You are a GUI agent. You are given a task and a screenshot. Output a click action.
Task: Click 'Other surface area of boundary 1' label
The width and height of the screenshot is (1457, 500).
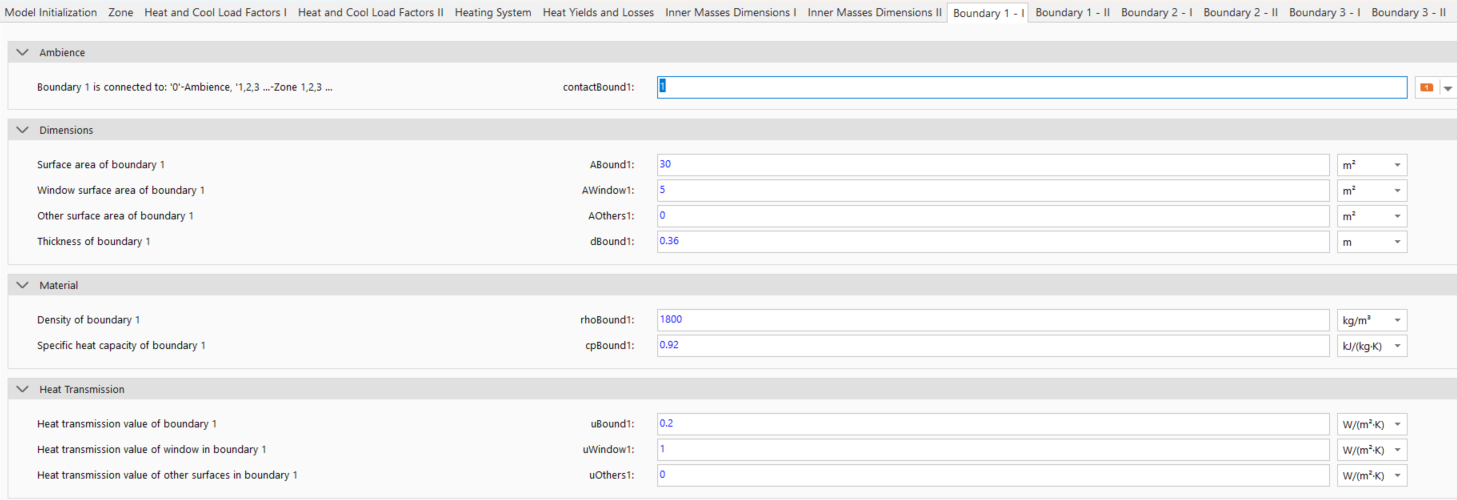click(115, 216)
